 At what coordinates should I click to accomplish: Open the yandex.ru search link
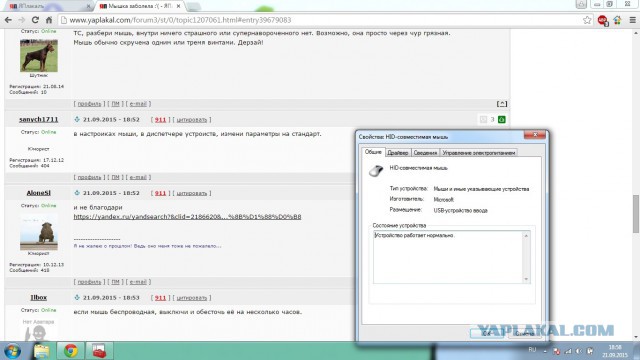coord(187,216)
